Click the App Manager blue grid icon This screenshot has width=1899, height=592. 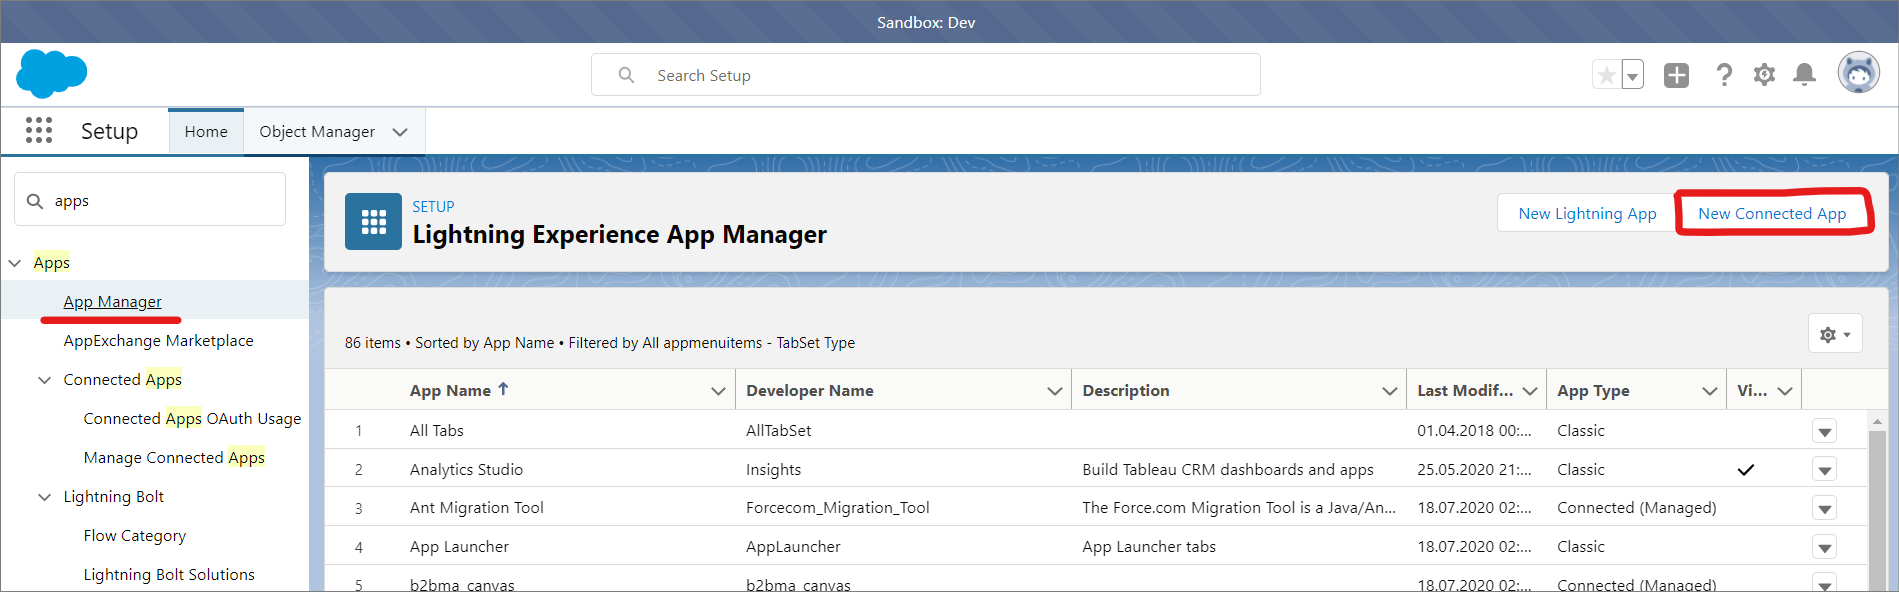(373, 221)
